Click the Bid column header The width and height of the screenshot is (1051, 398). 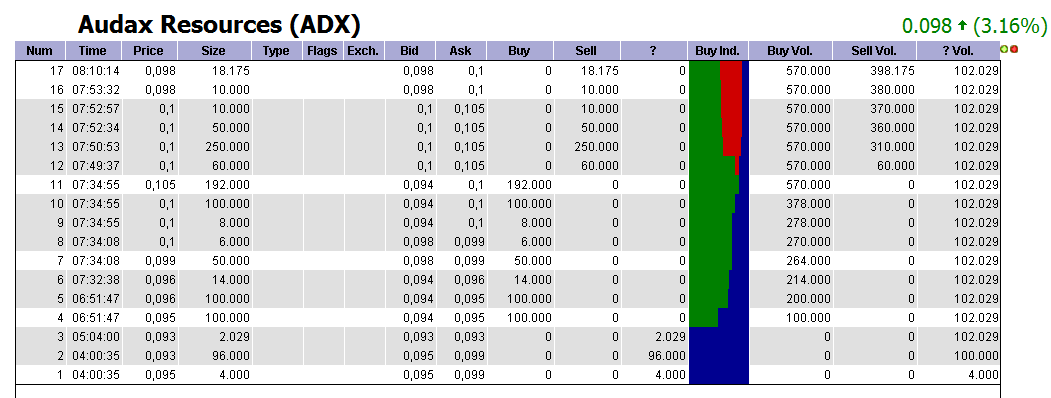coord(410,51)
